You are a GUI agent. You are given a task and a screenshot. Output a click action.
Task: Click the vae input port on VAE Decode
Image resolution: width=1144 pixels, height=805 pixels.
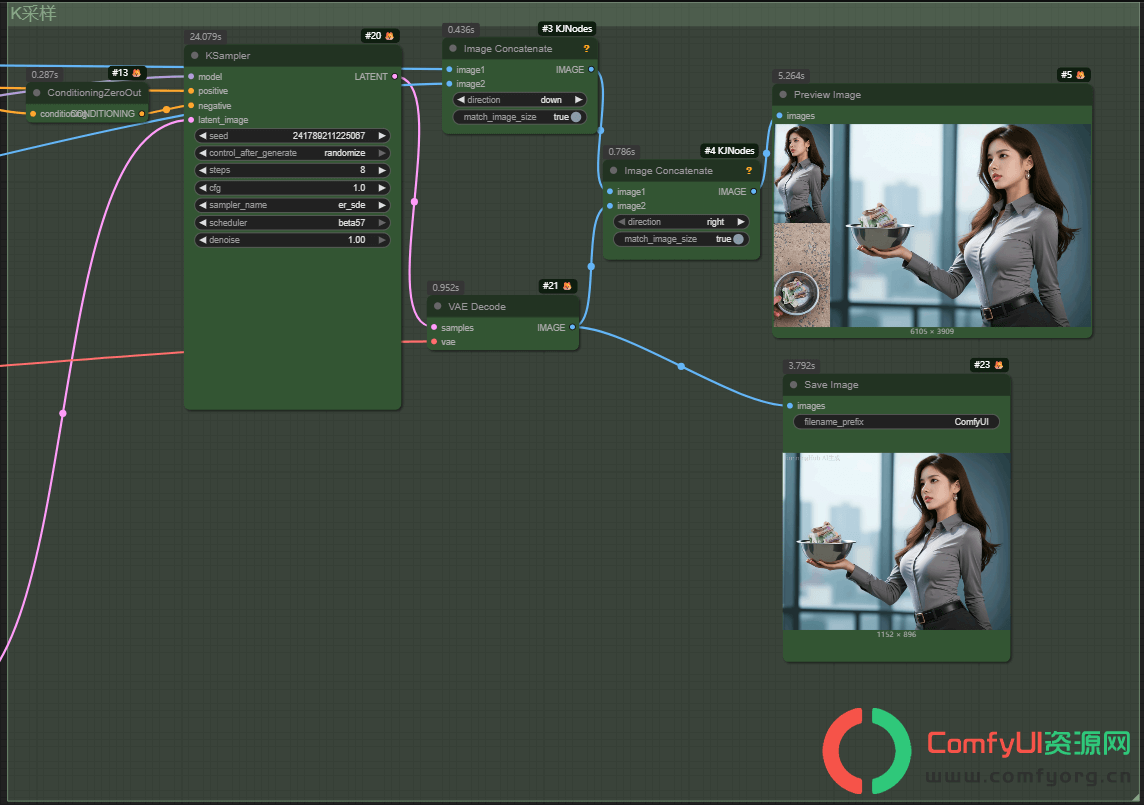pyautogui.click(x=434, y=342)
